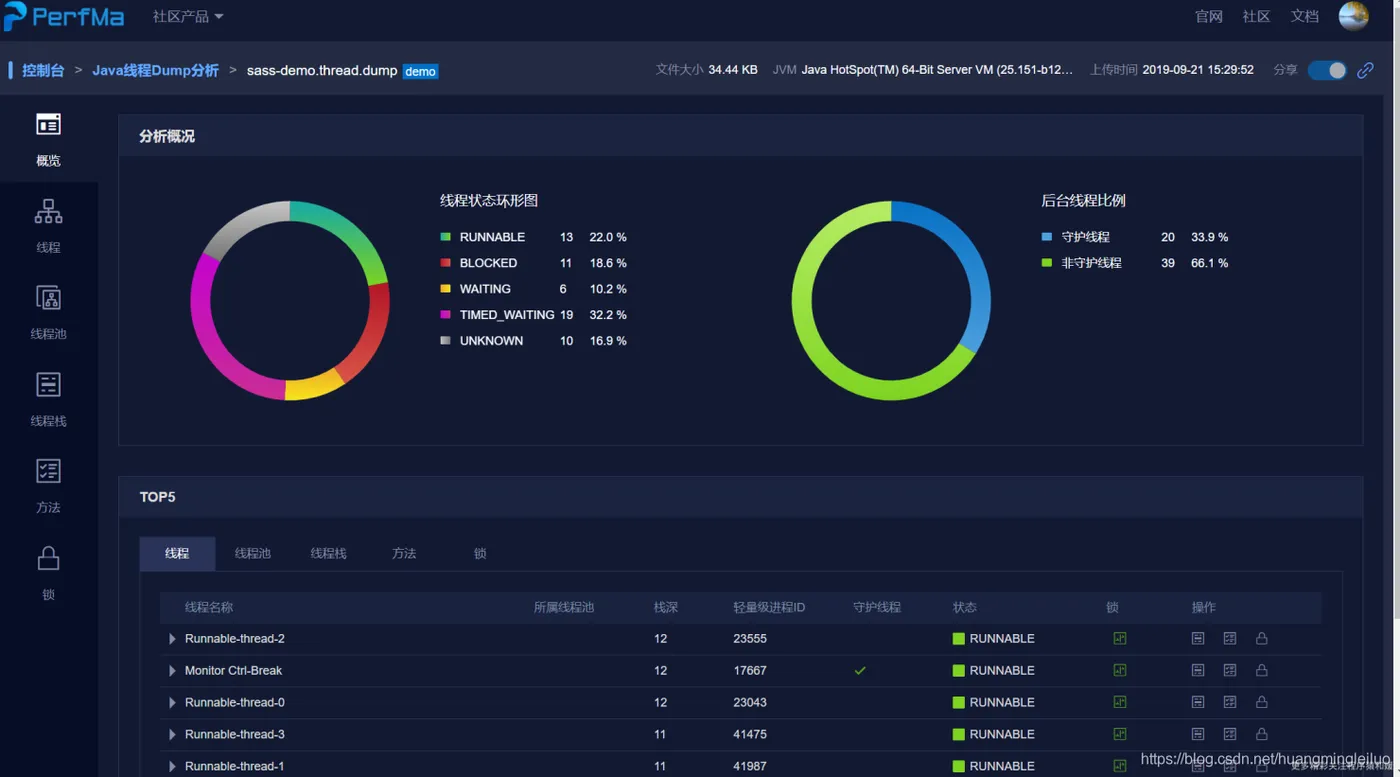The width and height of the screenshot is (1400, 777).
Task: Expand the Runnable-thread-2 row
Action: (x=172, y=638)
